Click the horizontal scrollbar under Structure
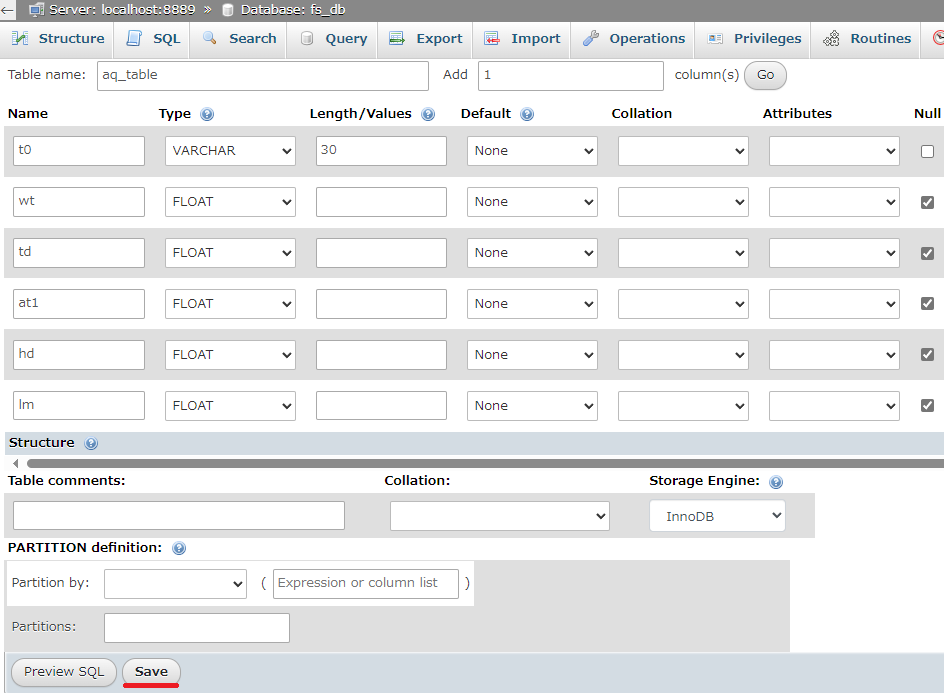This screenshot has width=944, height=693. [485, 464]
